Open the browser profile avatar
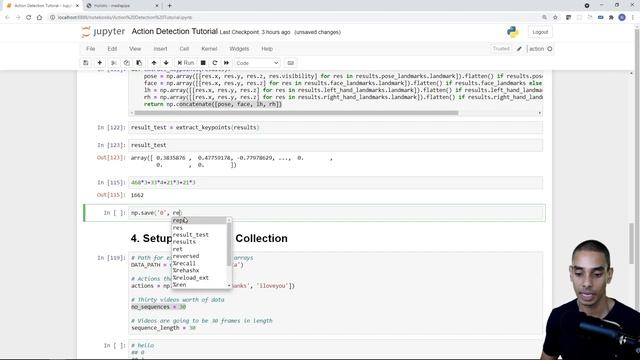Image resolution: width=640 pixels, height=360 pixels. coord(622,18)
